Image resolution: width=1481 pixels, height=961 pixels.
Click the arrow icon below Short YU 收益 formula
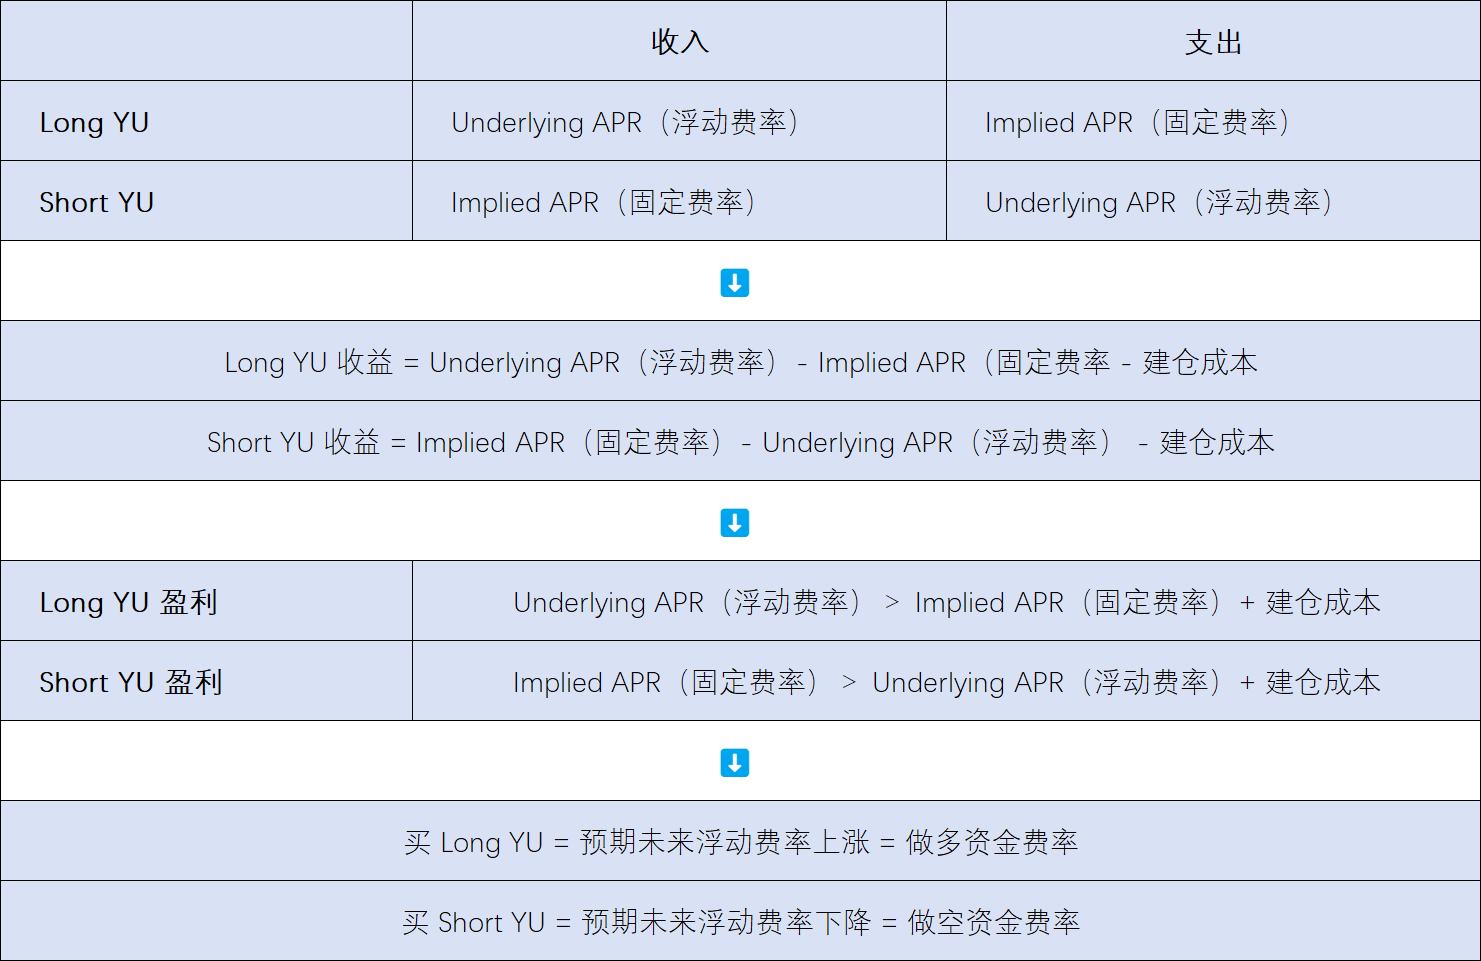(735, 521)
